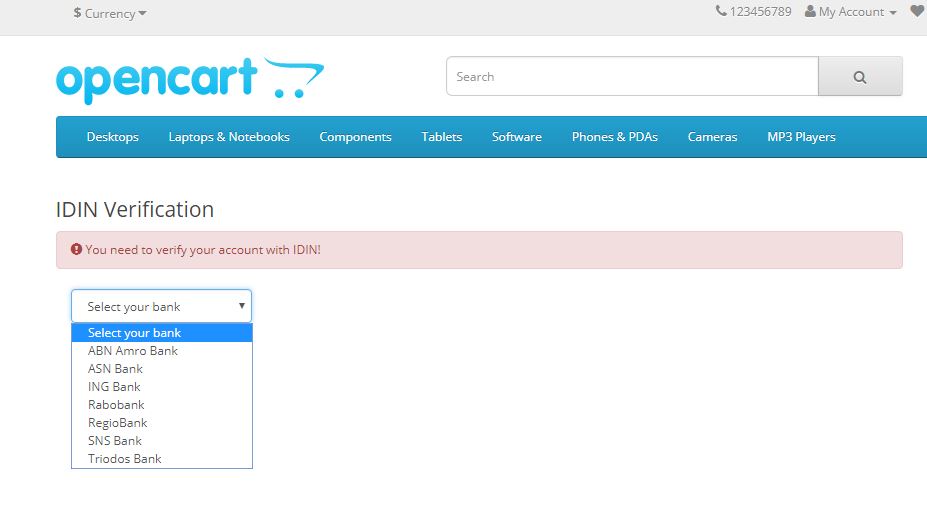Viewport: 927px width, 516px height.
Task: Choose the highlighted Select your bank option
Action: [x=162, y=333]
